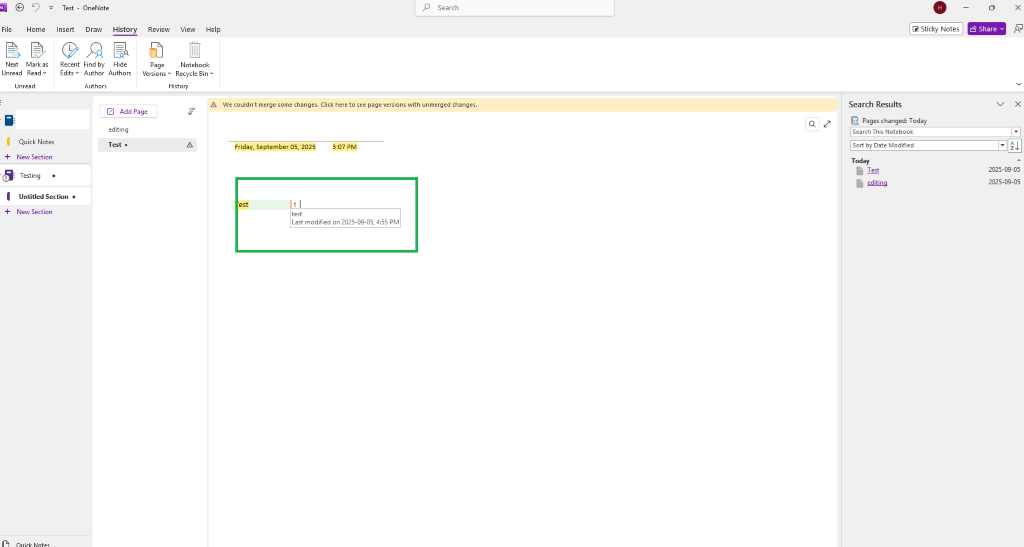Click the person icon beside the Share button
The height and width of the screenshot is (547, 1024).
1017,29
